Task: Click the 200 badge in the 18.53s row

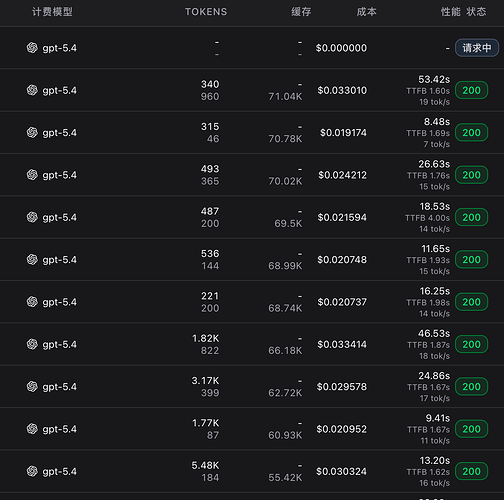Action: [471, 217]
